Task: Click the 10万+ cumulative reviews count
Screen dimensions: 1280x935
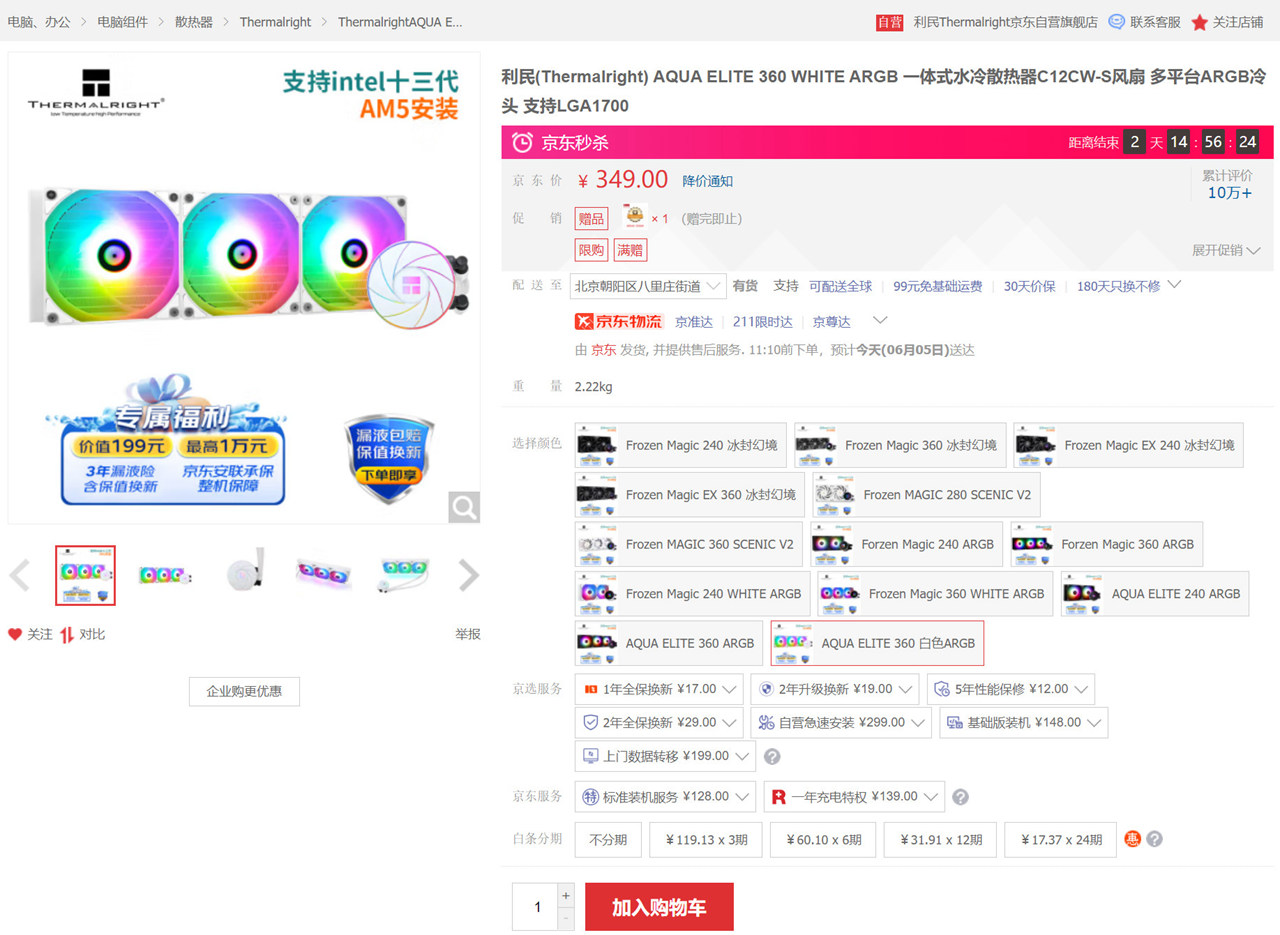Action: [1229, 193]
